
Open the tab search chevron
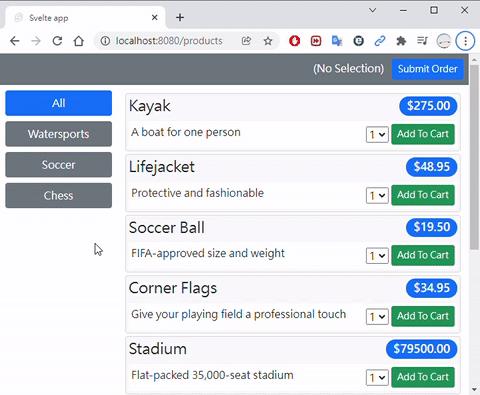tap(373, 10)
